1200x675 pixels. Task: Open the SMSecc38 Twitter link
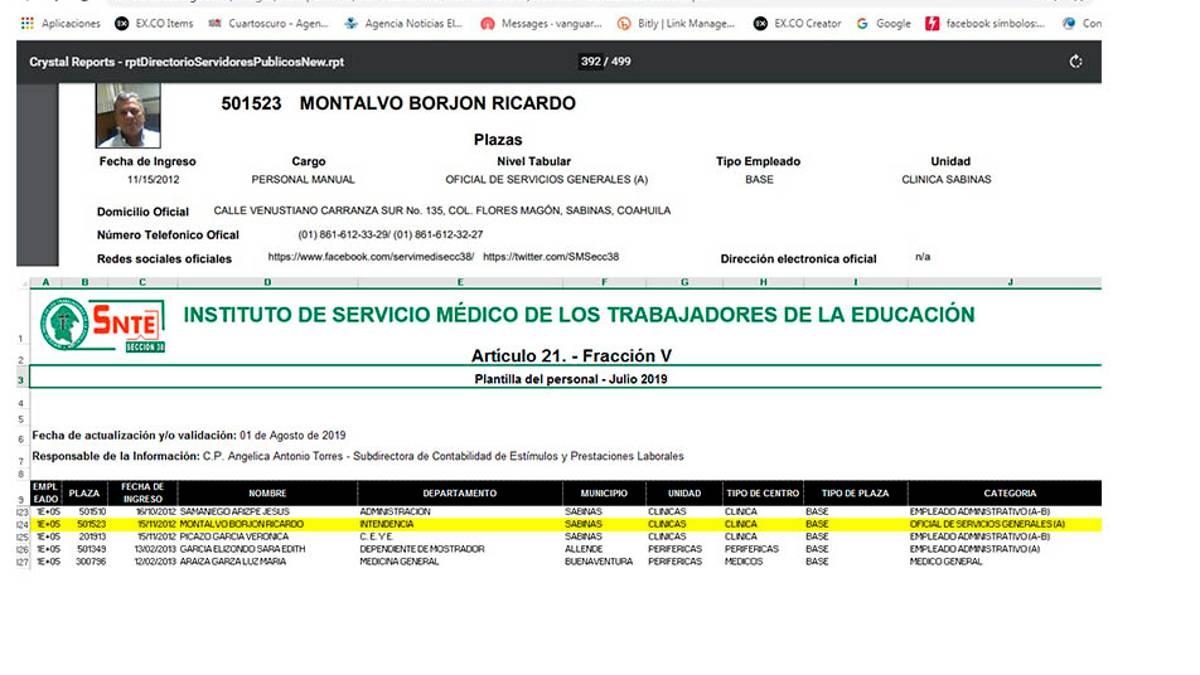click(551, 257)
